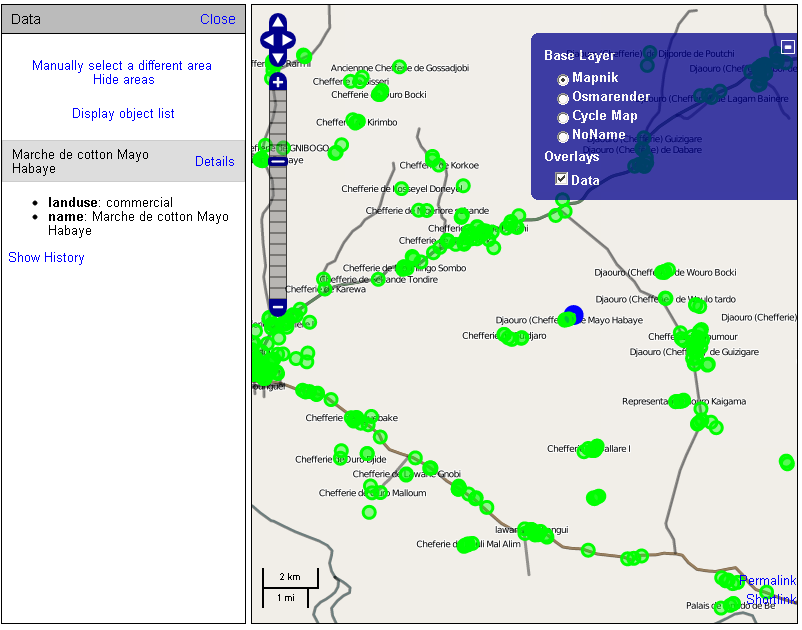Select the NoName base layer
Image resolution: width=802 pixels, height=630 pixels.
563,136
